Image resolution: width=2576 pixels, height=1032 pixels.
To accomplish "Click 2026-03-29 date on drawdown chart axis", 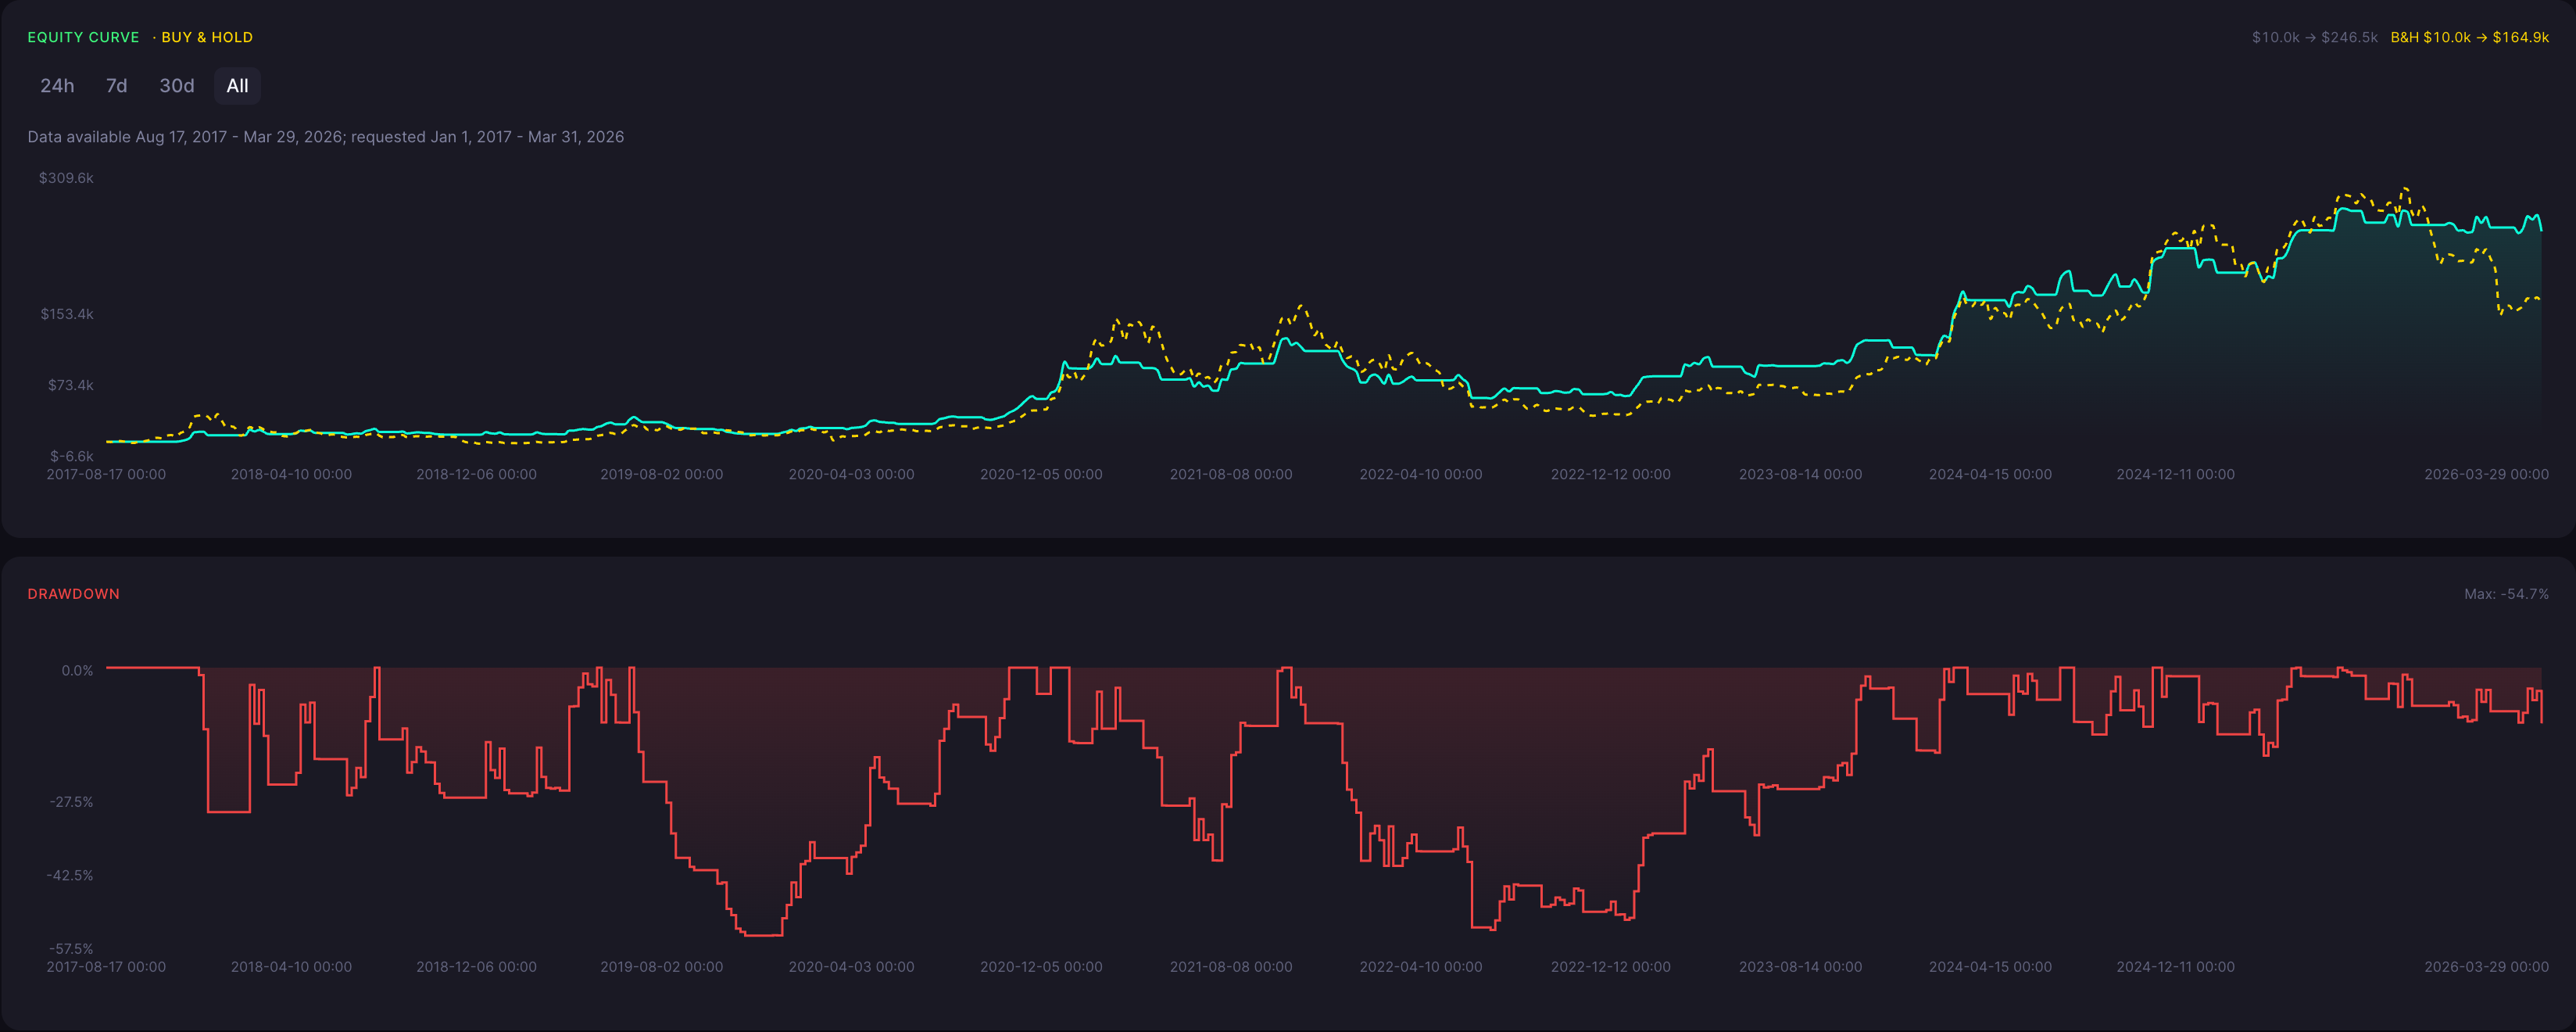I will click(2487, 967).
